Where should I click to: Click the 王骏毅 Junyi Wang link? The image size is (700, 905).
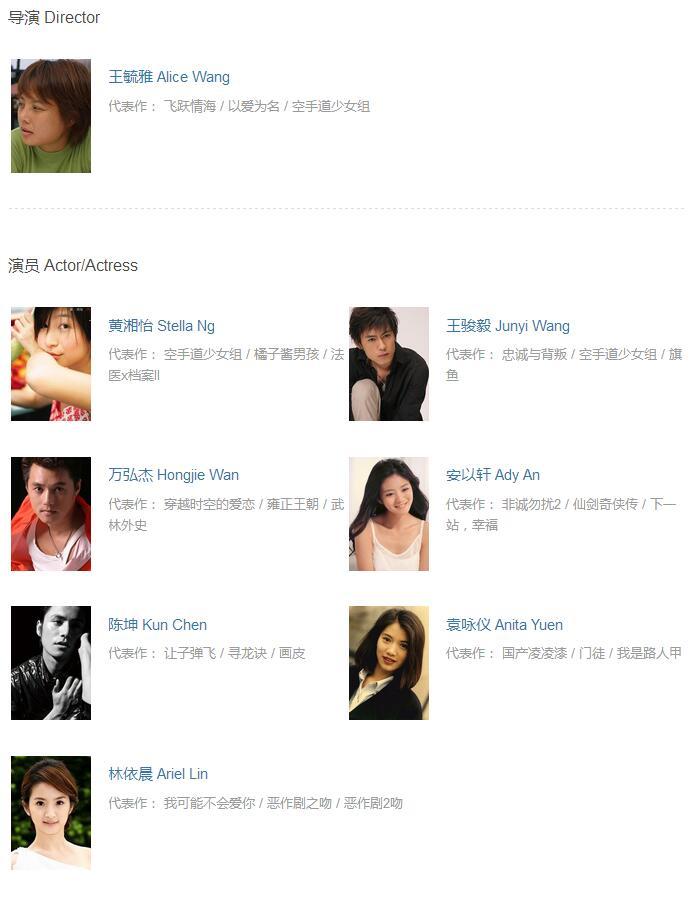(508, 326)
